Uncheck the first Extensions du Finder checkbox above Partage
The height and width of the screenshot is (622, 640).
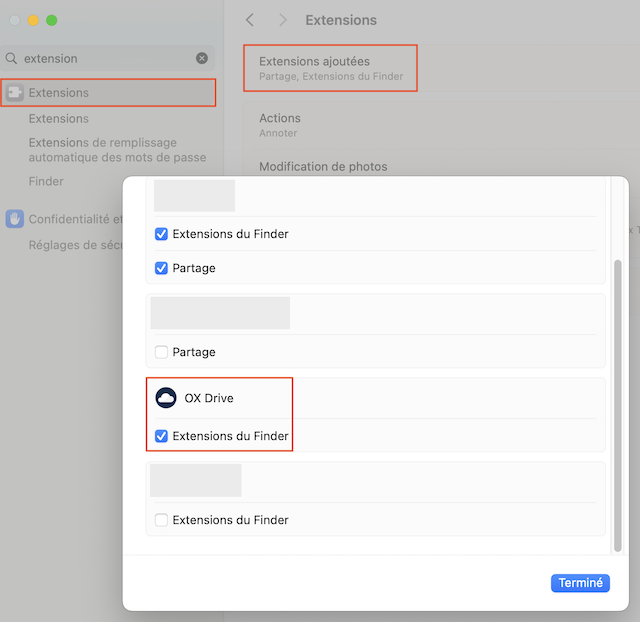point(161,234)
